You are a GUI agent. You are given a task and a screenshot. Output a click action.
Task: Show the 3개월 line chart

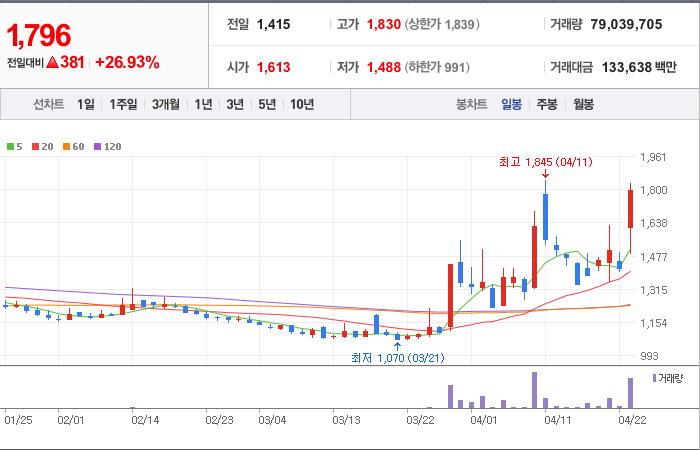click(x=166, y=104)
